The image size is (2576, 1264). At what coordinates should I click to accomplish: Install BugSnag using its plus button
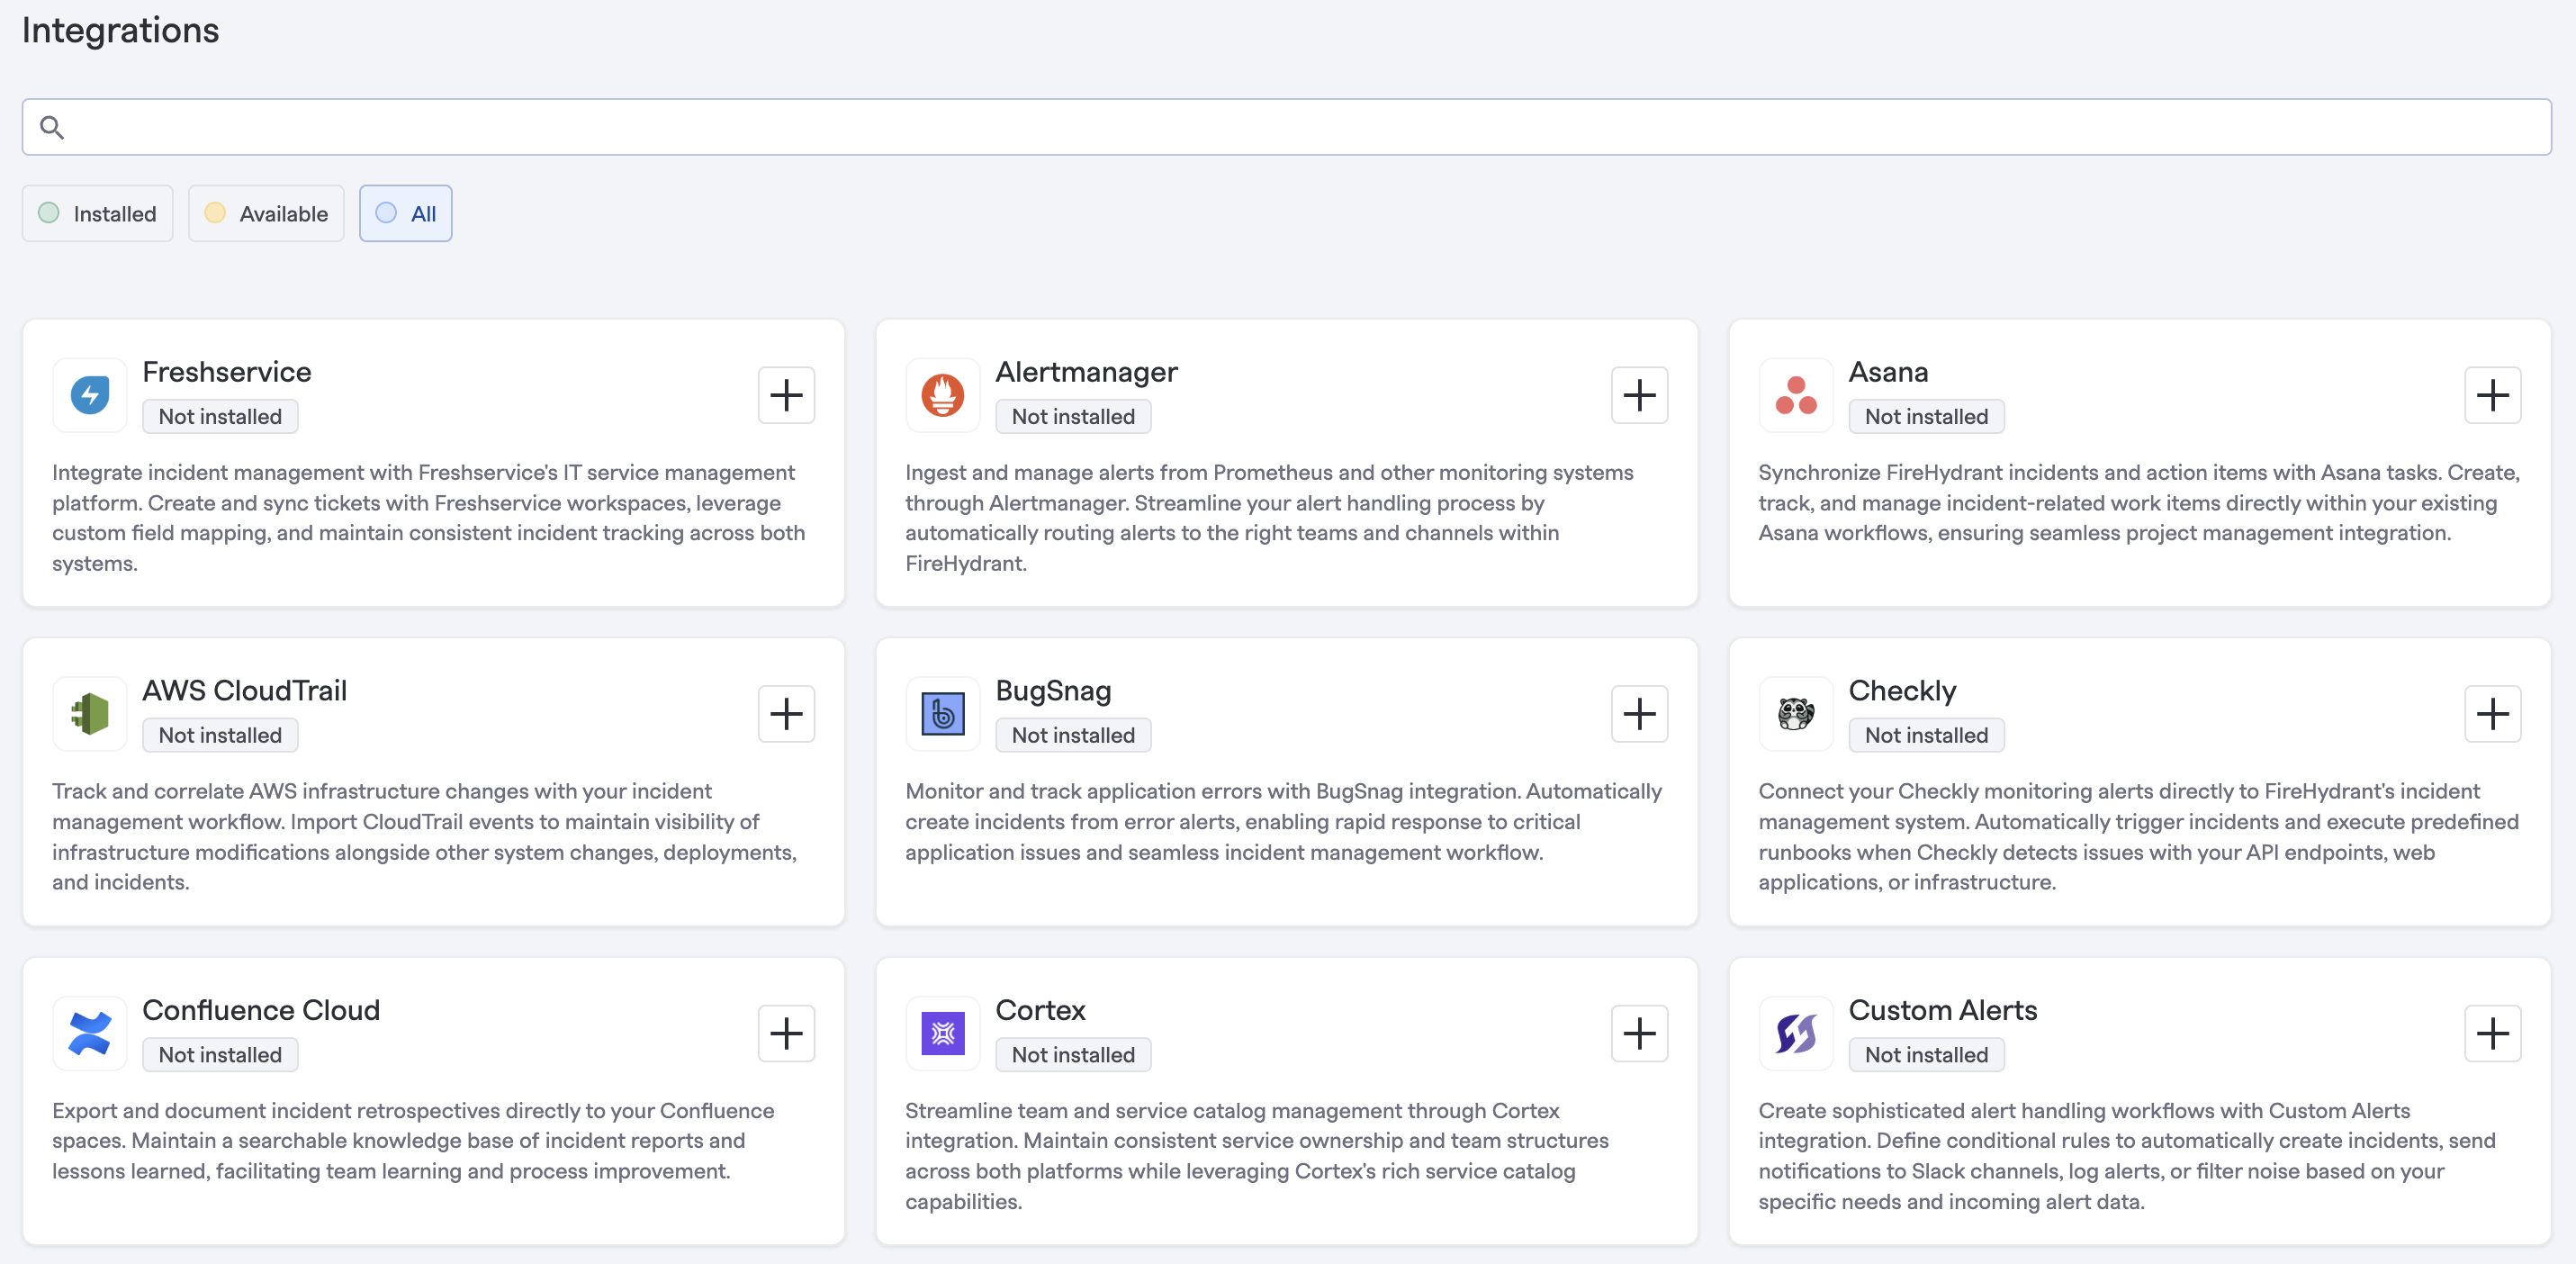1639,714
